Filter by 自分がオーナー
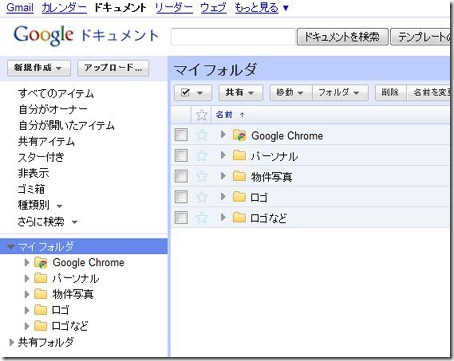Image resolution: width=454 pixels, height=361 pixels. pyautogui.click(x=53, y=109)
